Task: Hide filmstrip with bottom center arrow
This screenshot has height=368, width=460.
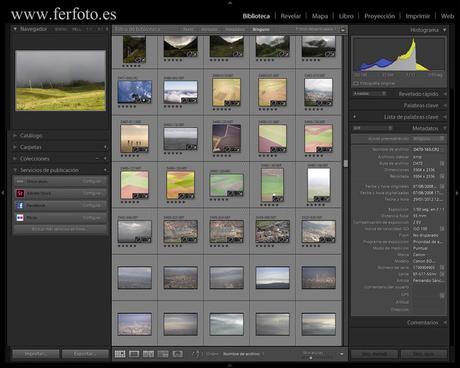Action: tap(230, 366)
